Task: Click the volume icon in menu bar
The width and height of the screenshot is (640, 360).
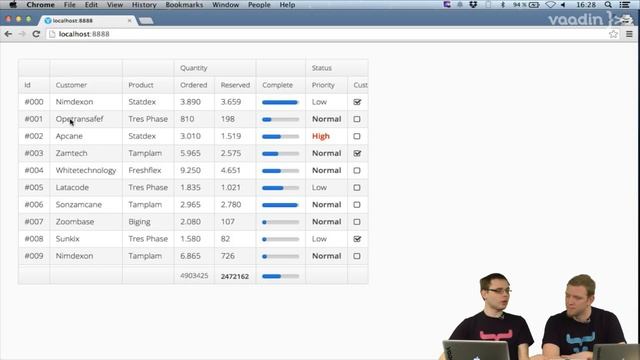Action: click(563, 5)
